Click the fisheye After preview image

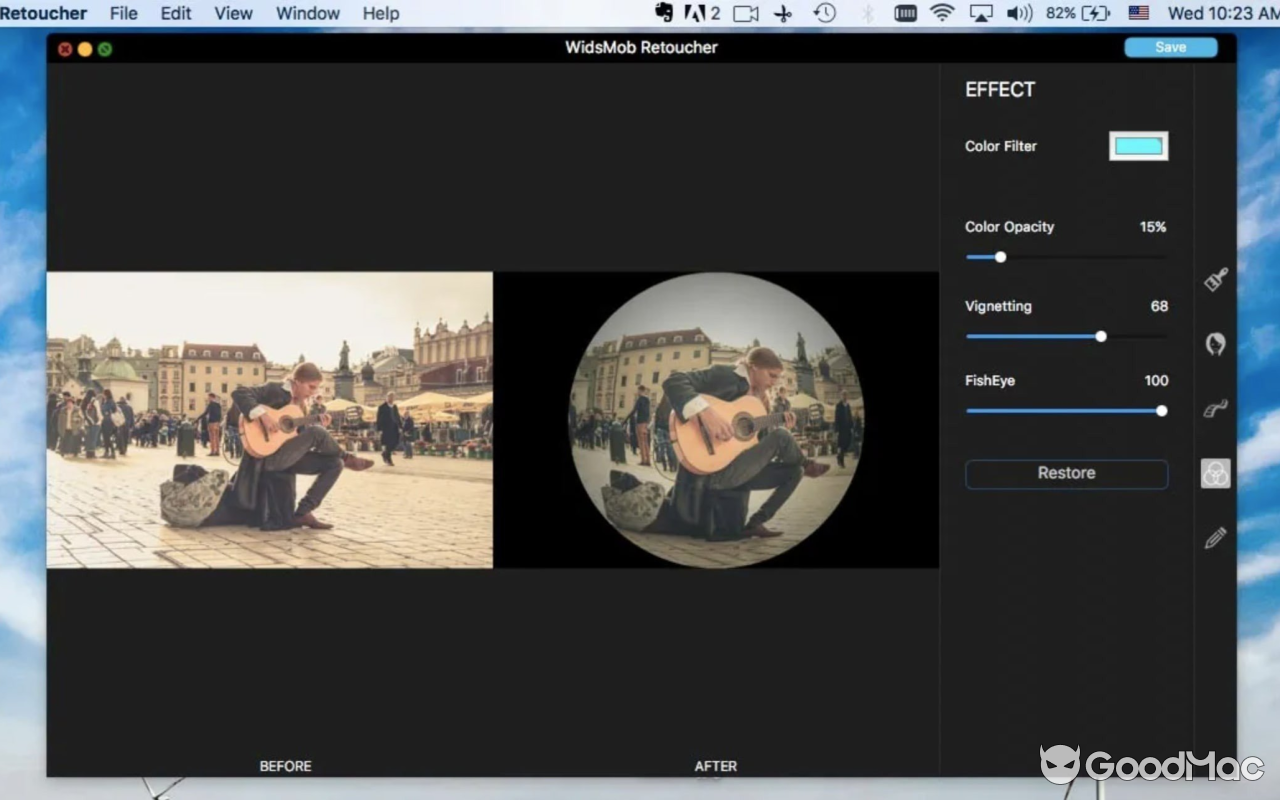[716, 420]
